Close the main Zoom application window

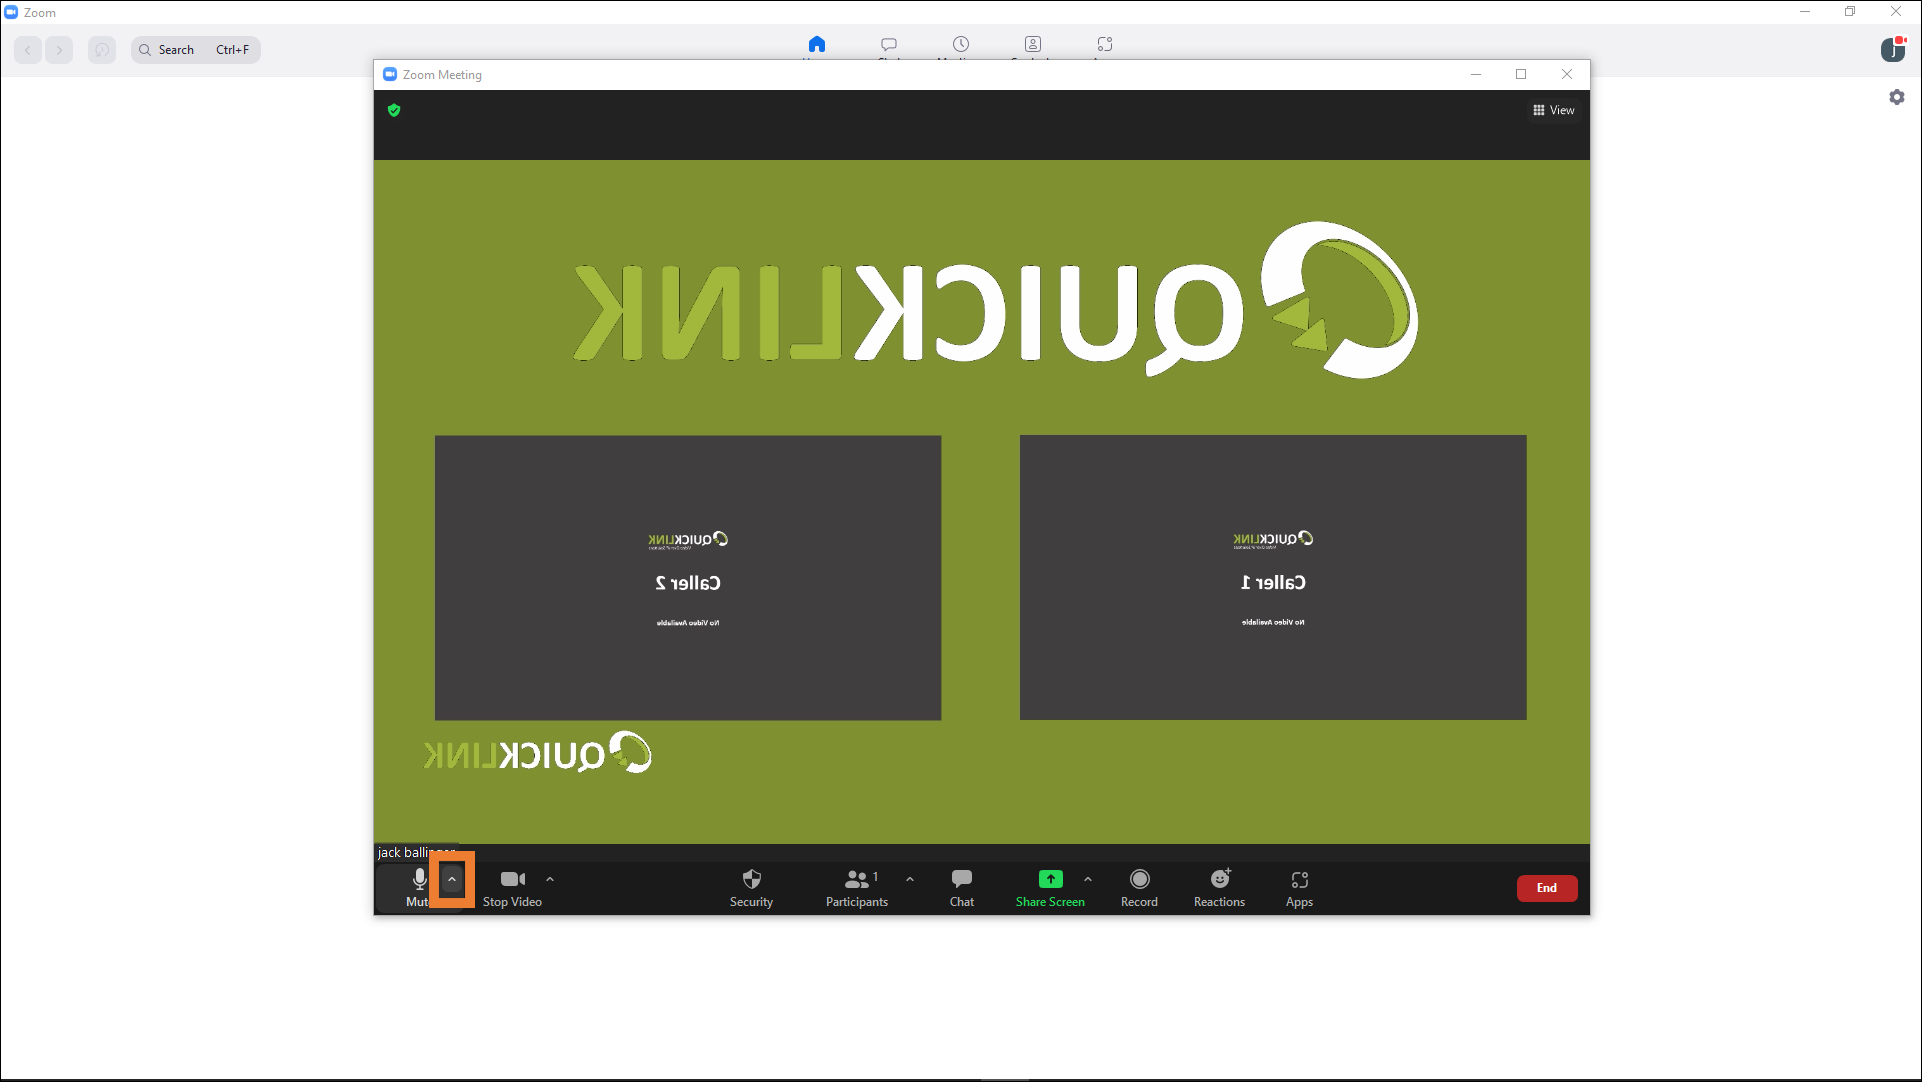pyautogui.click(x=1896, y=12)
